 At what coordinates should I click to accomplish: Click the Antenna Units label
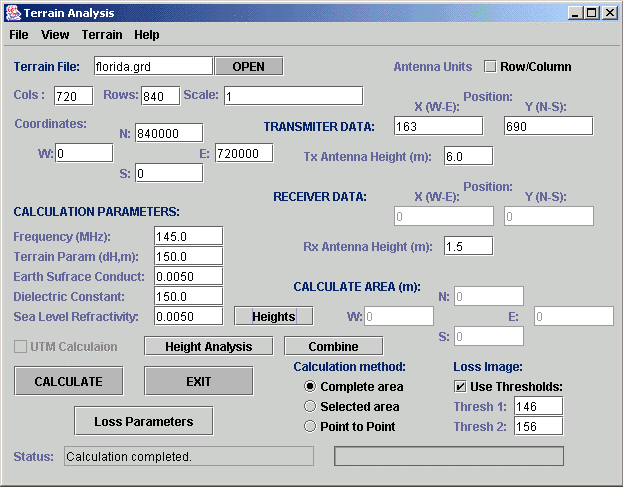point(433,66)
